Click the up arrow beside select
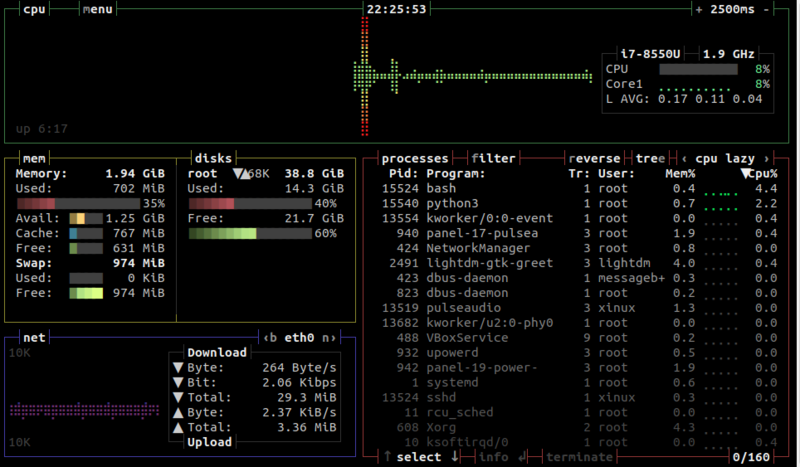The height and width of the screenshot is (467, 800). click(387, 457)
